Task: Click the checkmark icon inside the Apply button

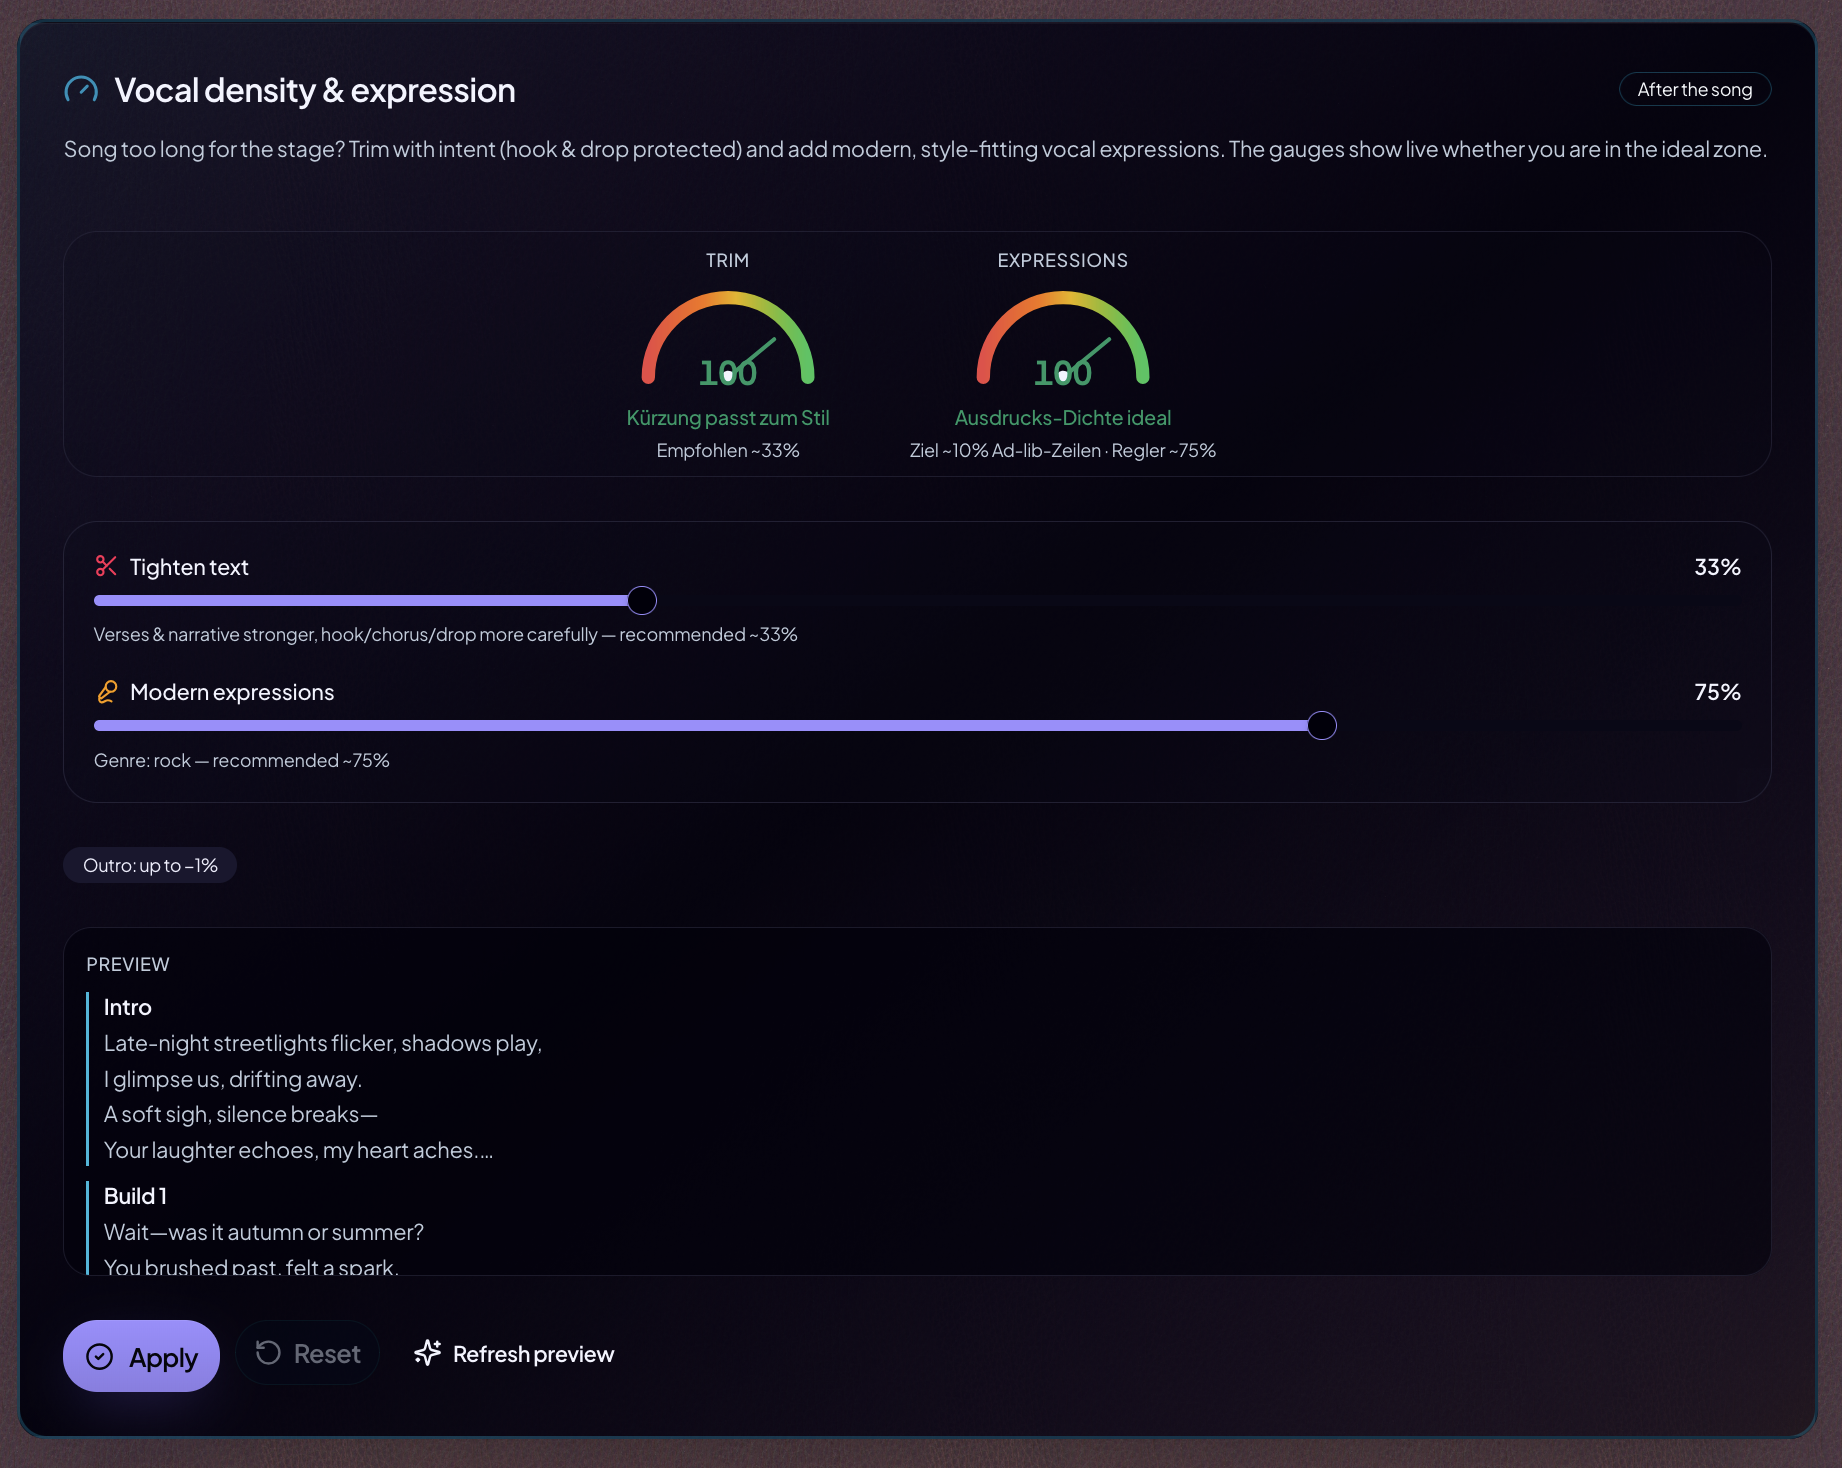Action: 100,1356
